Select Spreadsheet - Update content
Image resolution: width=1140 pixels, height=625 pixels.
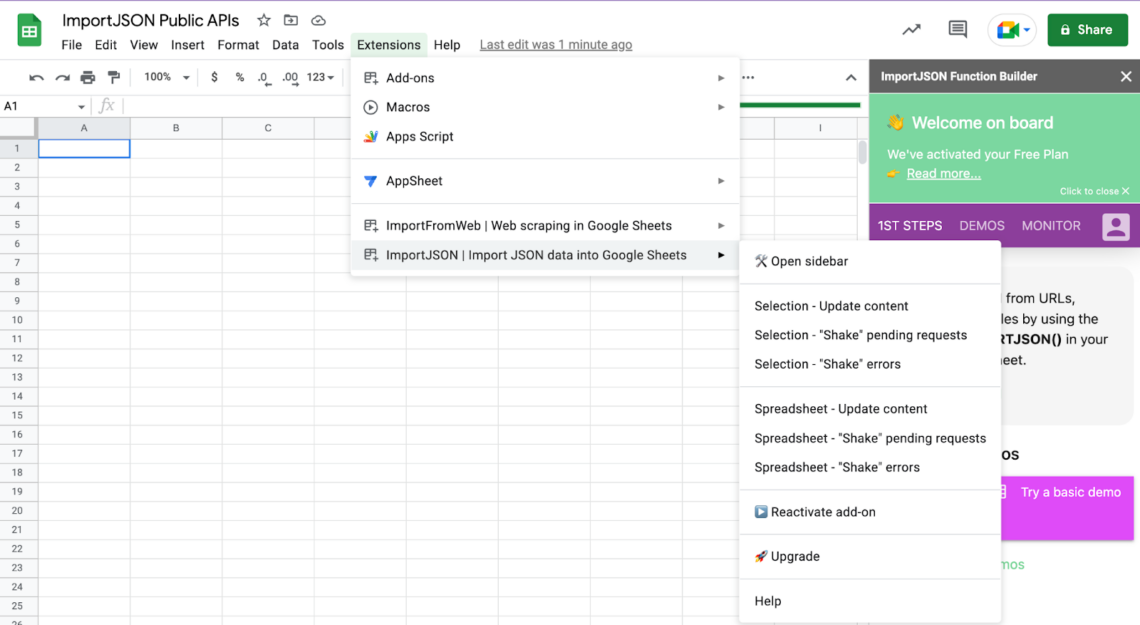click(840, 409)
